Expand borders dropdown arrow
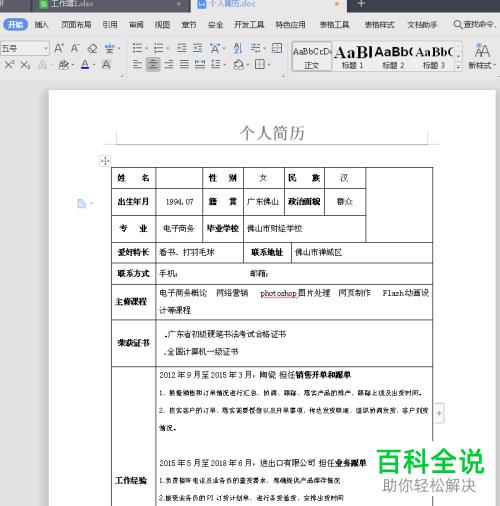Viewport: 500px width, 506px height. pyautogui.click(x=269, y=65)
